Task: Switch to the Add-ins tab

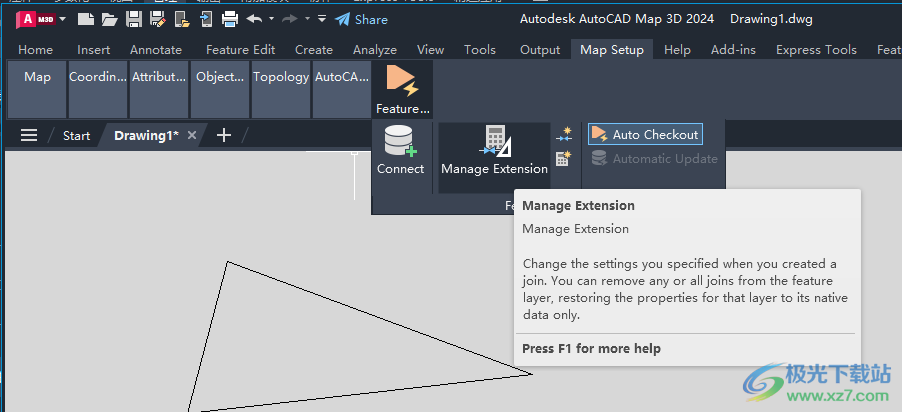Action: click(x=733, y=50)
